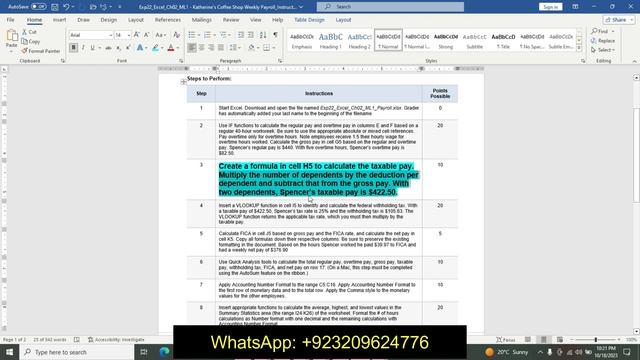Screen dimensions: 640x360
Task: Click the Share button
Action: (619, 20)
